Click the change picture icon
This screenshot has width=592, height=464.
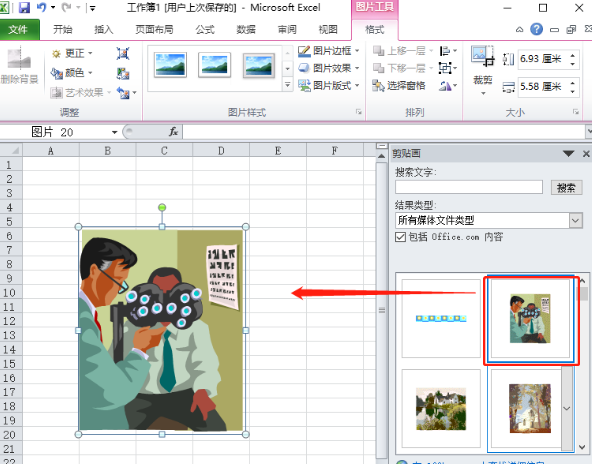(123, 73)
